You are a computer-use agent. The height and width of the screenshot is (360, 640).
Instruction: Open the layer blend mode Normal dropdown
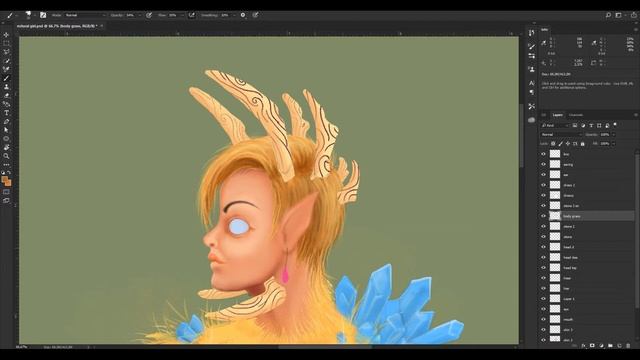tap(561, 134)
